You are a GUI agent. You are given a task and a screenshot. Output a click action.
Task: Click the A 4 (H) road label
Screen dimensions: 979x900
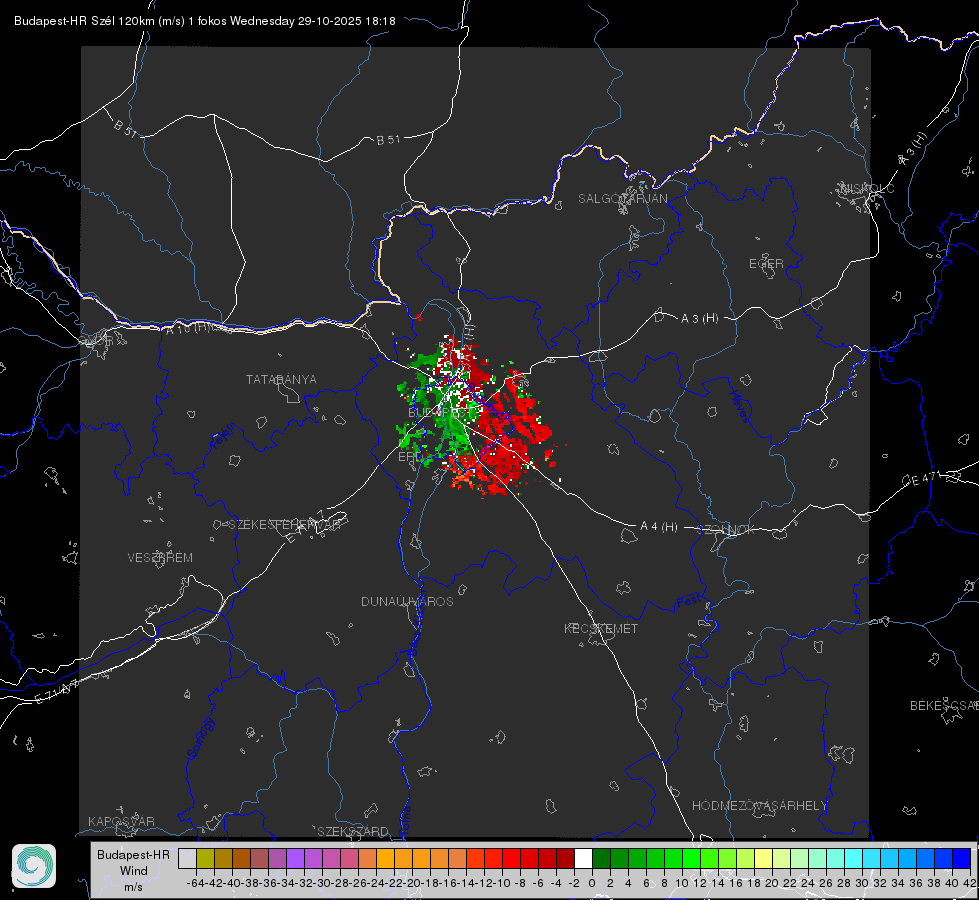coord(659,527)
